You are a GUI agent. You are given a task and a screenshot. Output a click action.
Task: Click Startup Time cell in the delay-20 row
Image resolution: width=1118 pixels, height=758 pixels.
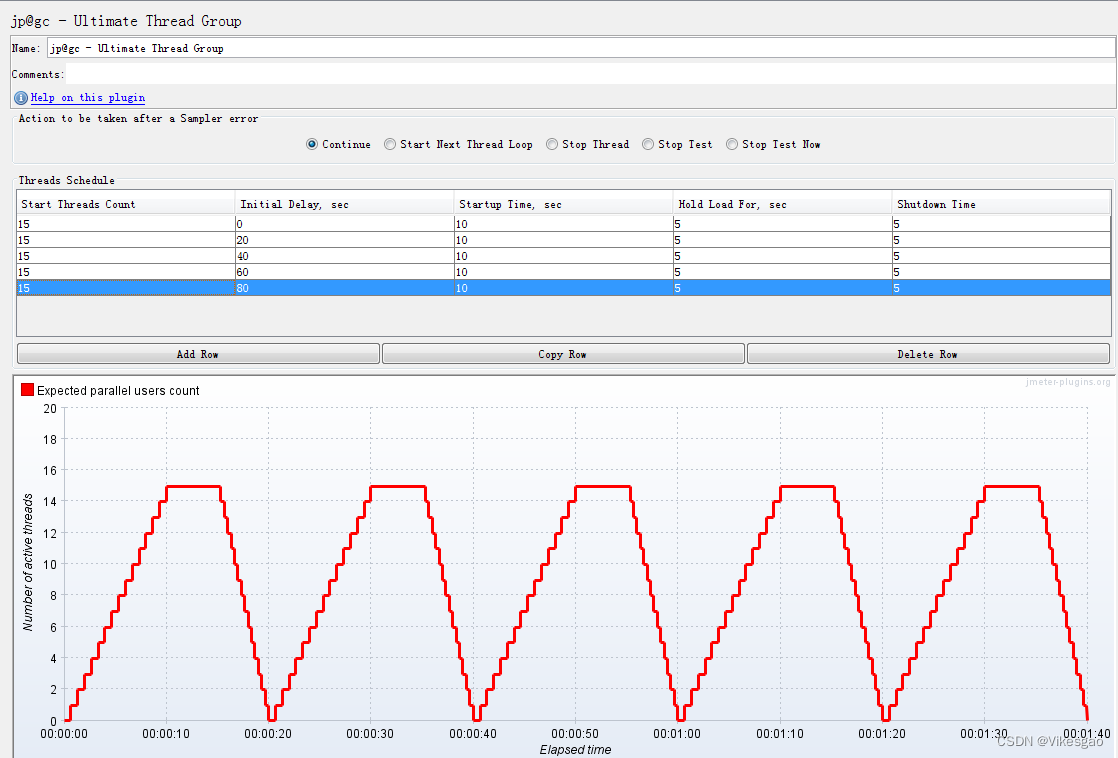pos(563,240)
